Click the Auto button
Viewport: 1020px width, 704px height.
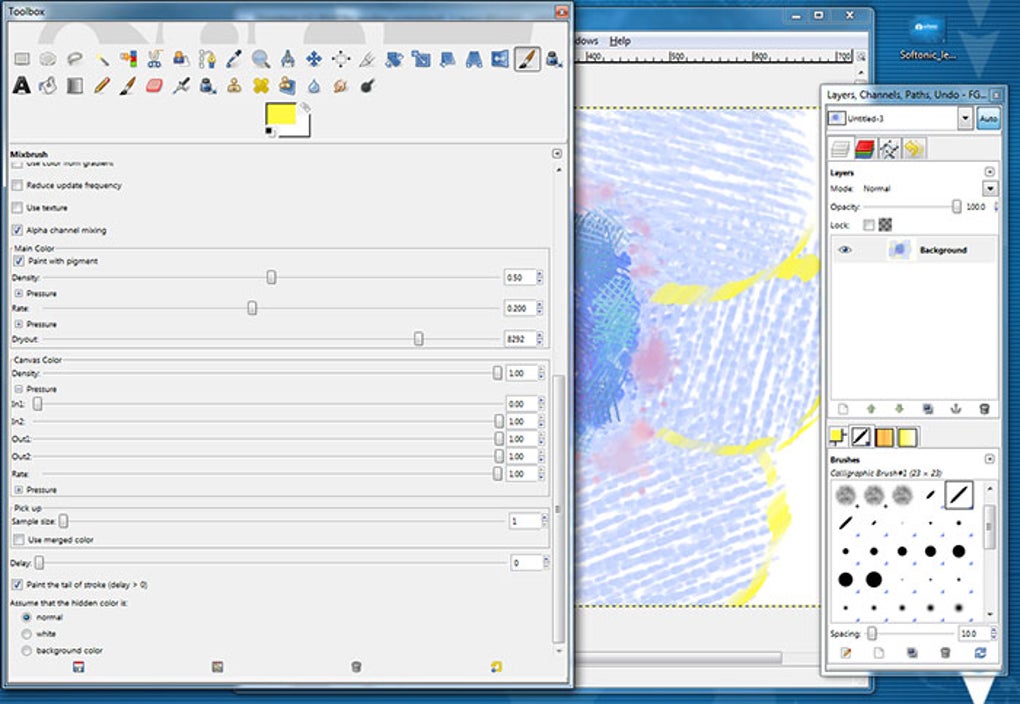tap(987, 118)
